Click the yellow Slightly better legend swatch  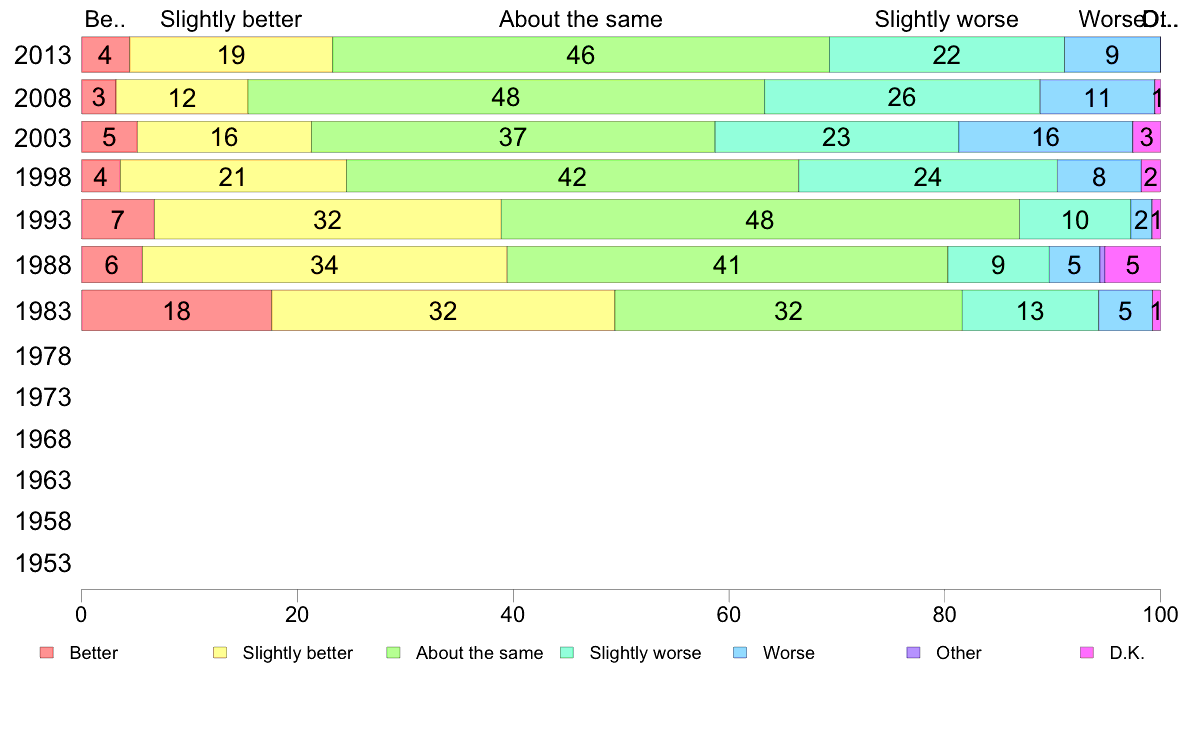click(220, 653)
